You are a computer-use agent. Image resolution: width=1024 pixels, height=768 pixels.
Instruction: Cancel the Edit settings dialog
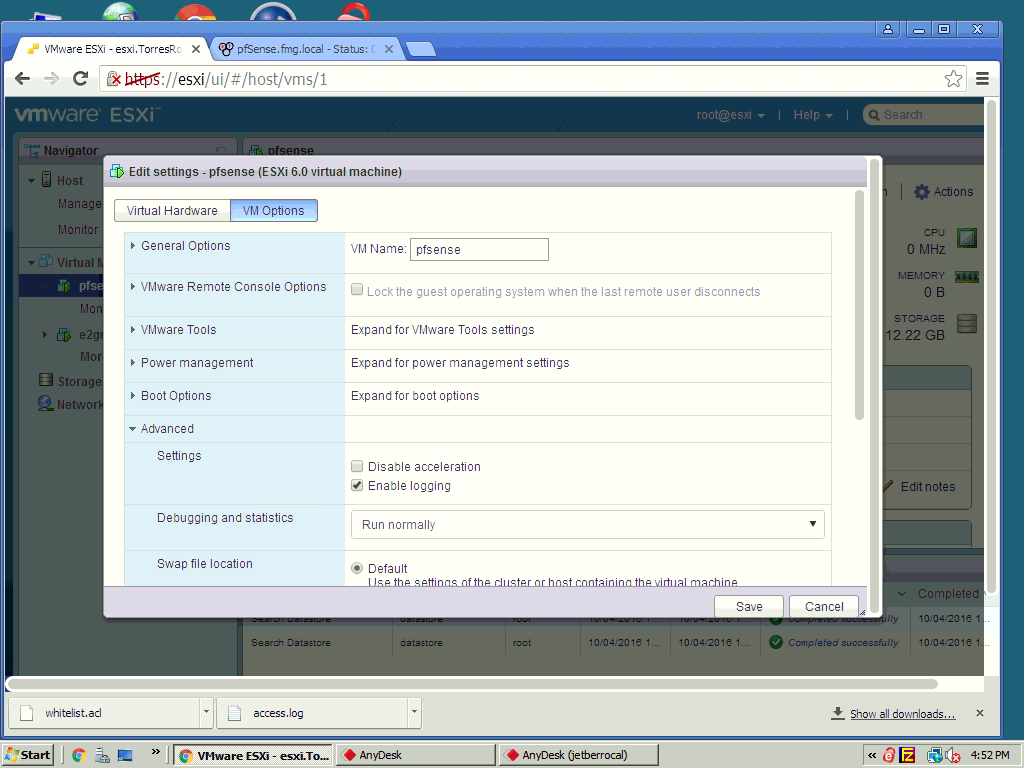click(x=824, y=606)
